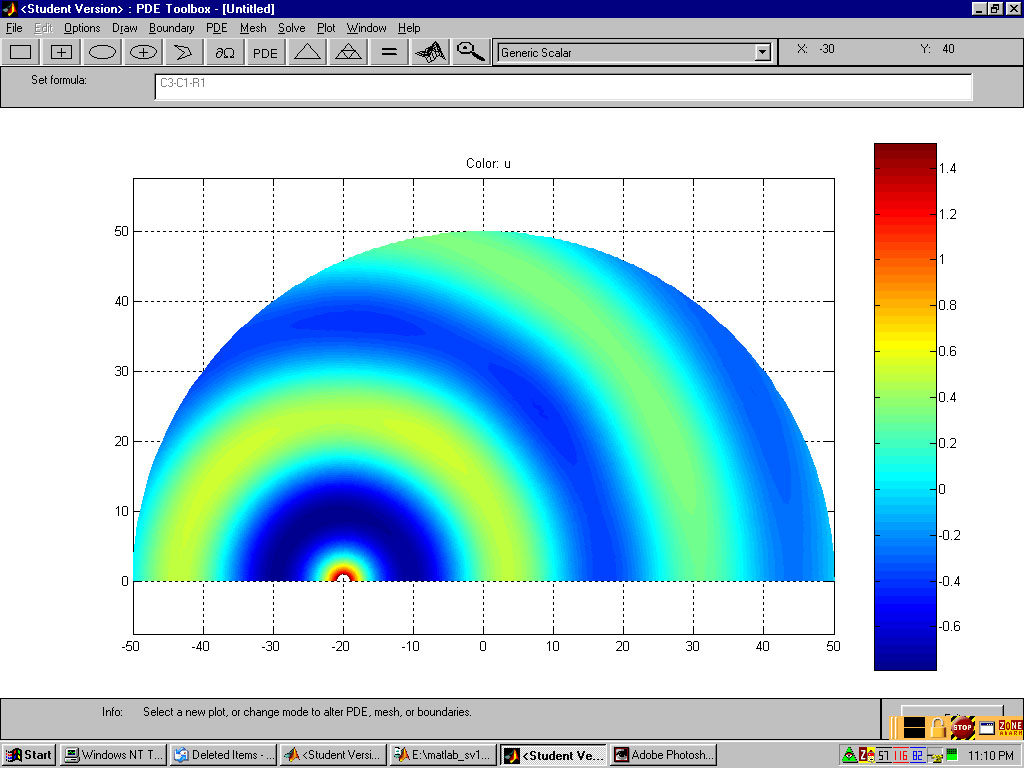Open the Help menu
This screenshot has height=768, width=1024.
click(x=409, y=28)
